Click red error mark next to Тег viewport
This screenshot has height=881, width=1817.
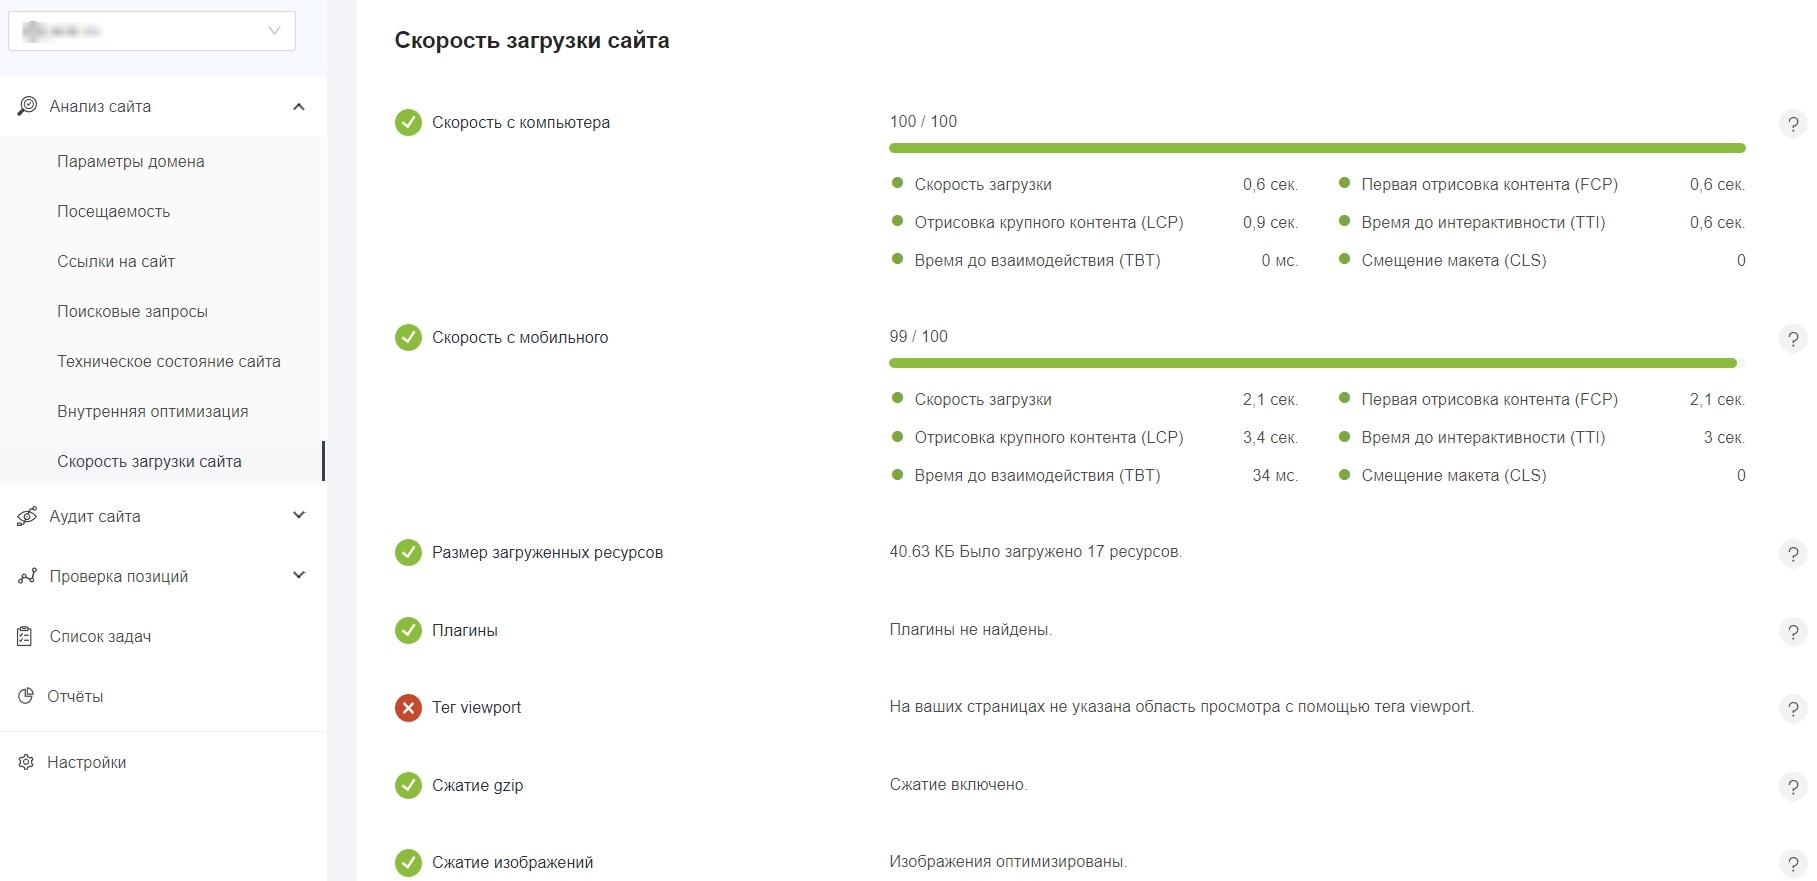pos(408,708)
